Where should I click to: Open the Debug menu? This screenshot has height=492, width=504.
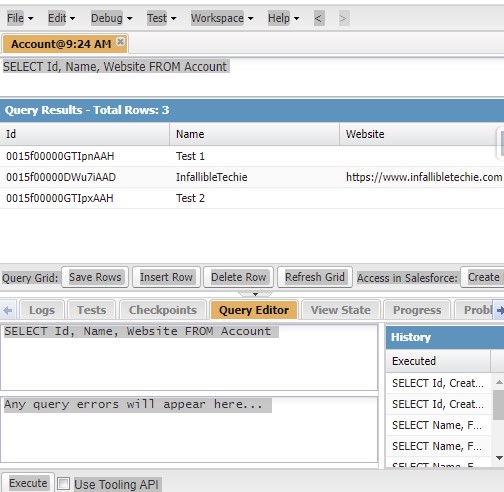111,18
